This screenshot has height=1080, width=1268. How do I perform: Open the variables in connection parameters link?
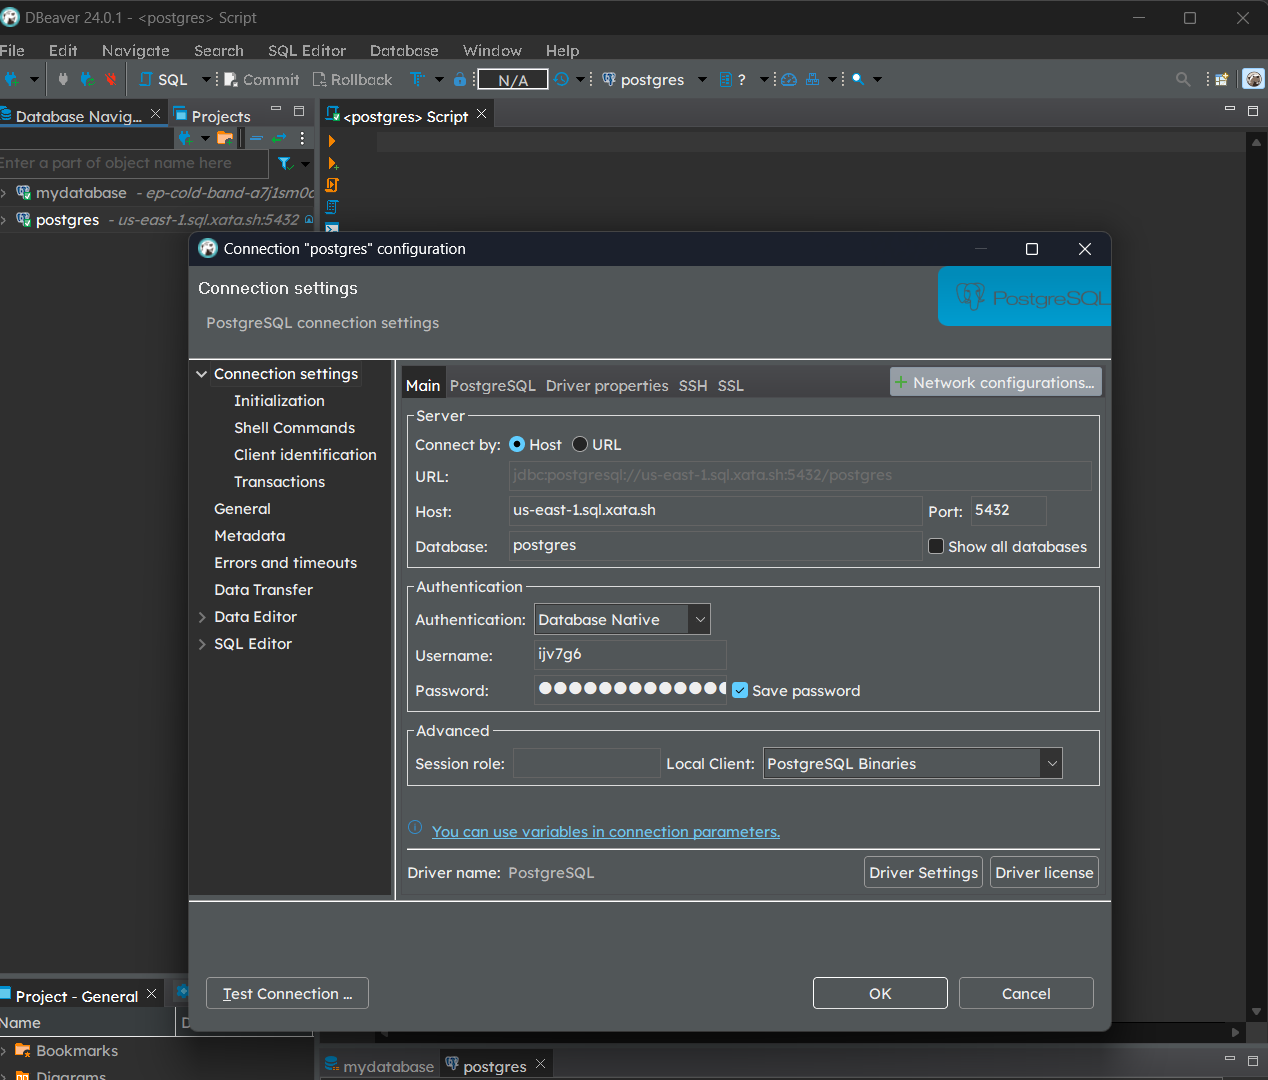point(605,832)
